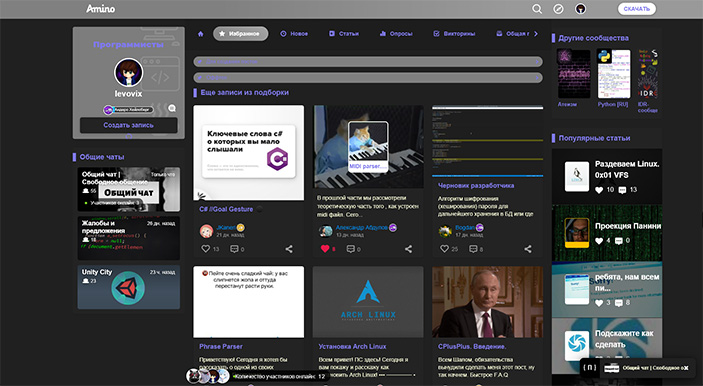This screenshot has height=386, width=703.
Task: Open JKaner author avatar
Action: (206, 231)
